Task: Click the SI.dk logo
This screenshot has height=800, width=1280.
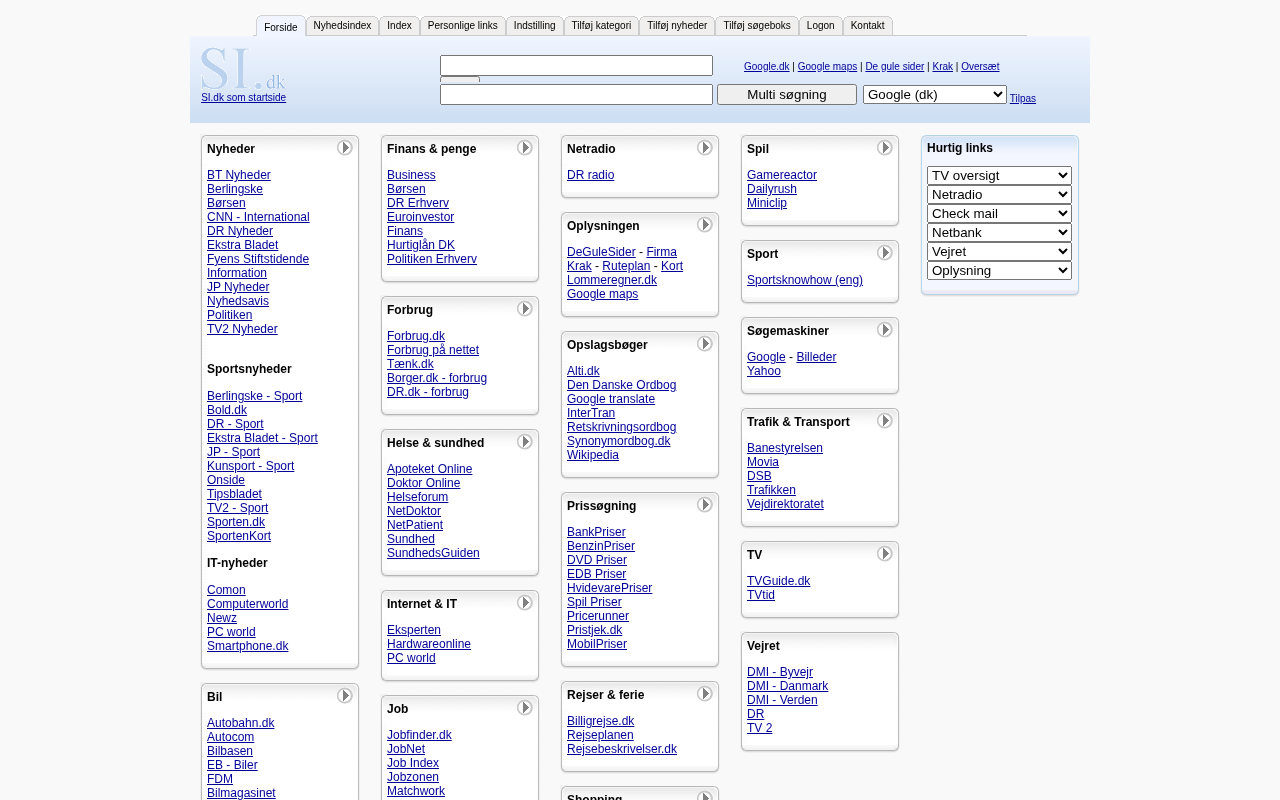Action: [243, 69]
